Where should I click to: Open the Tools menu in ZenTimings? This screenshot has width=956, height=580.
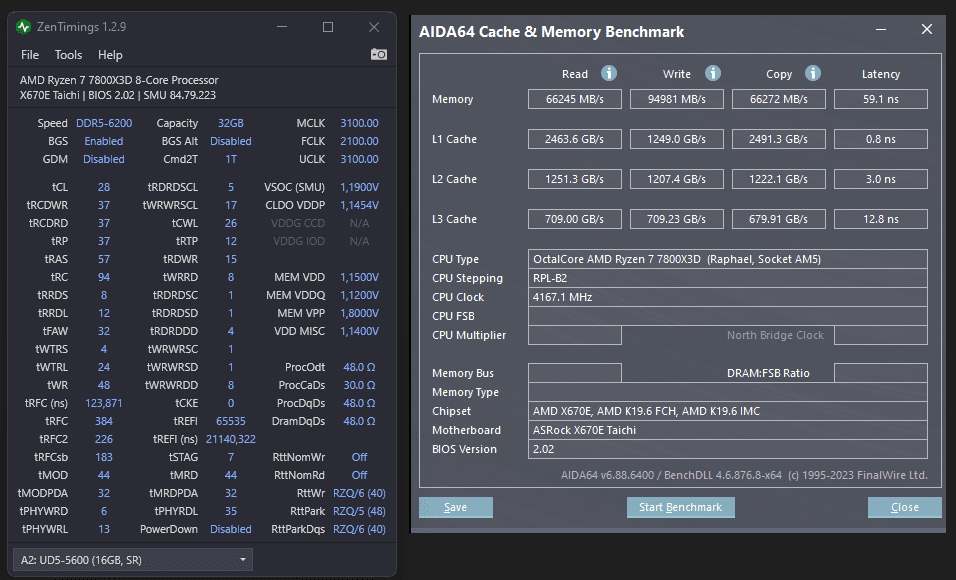68,55
